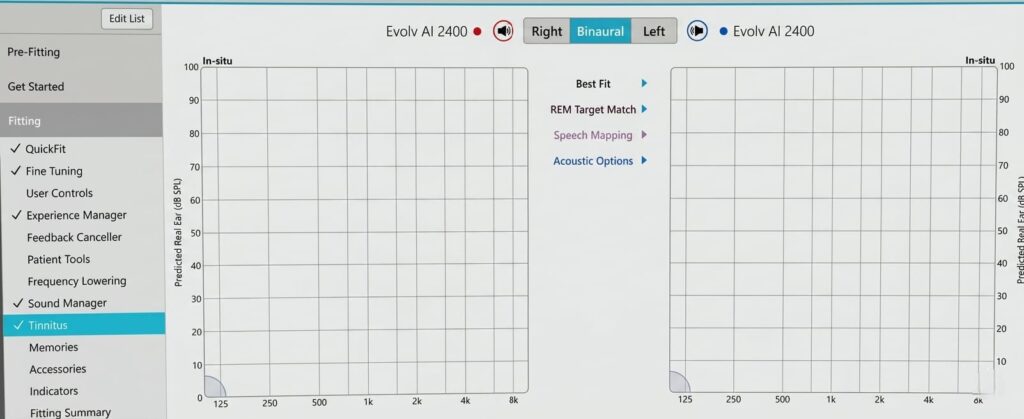Screen dimensions: 1024x419
Task: Open the Sound Manager page
Action: pos(67,303)
